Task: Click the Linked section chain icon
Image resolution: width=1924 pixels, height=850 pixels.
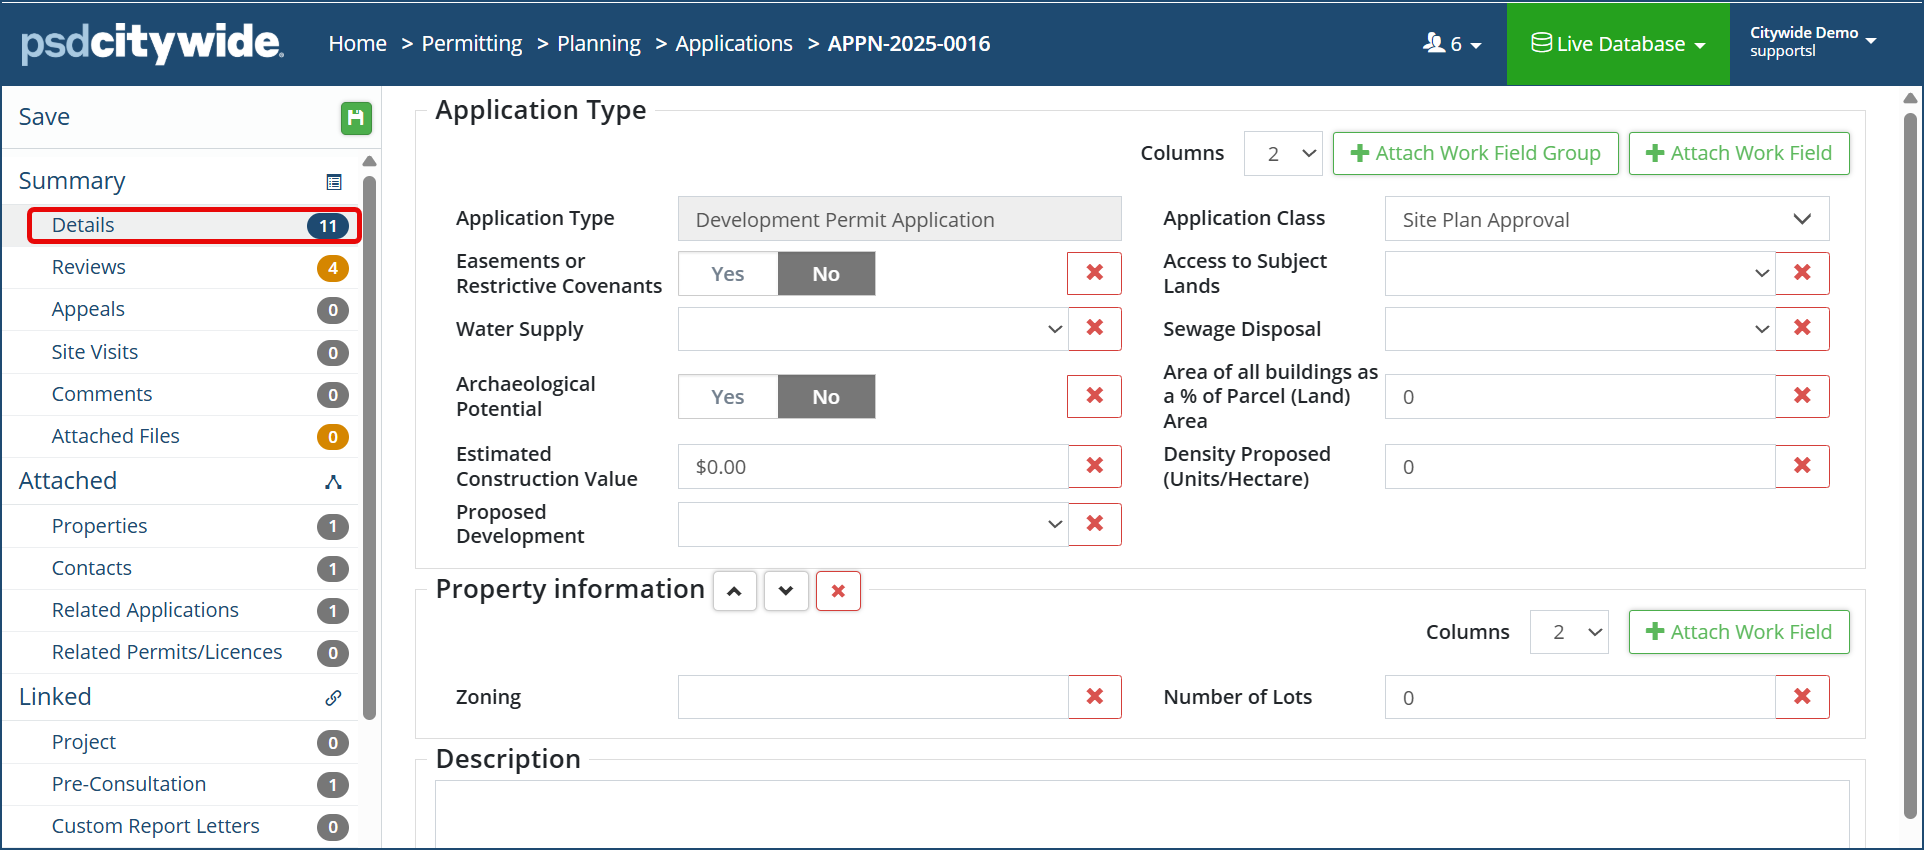Action: 334,698
